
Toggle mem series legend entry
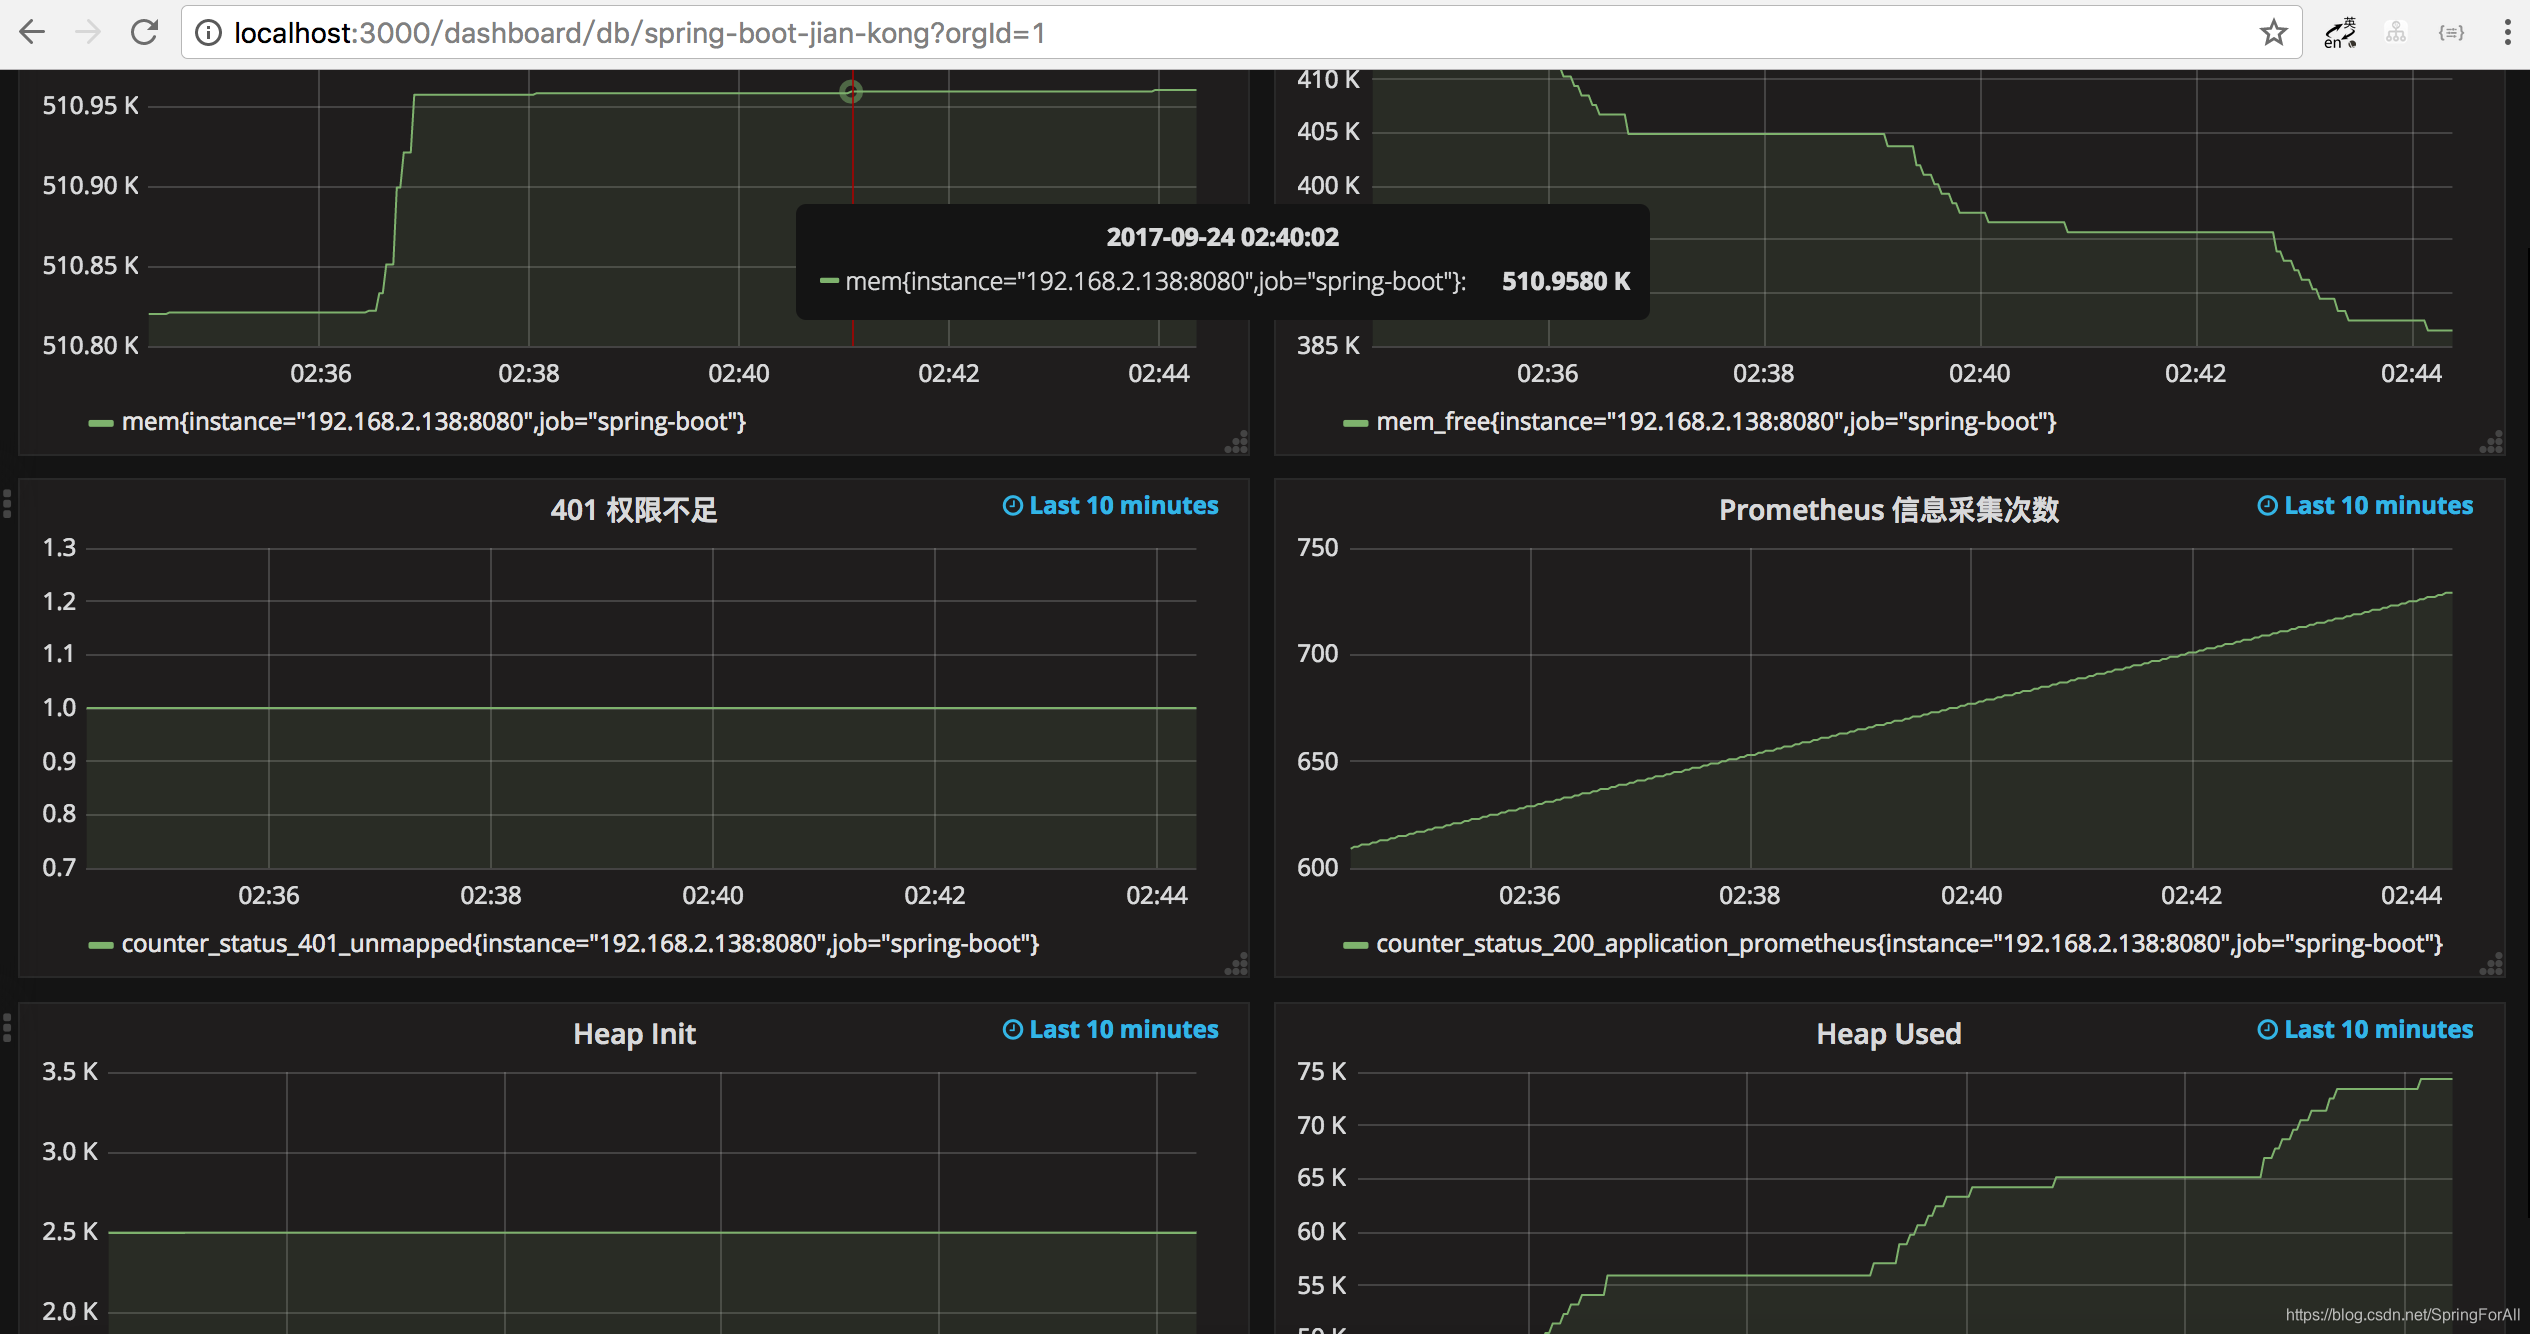[x=433, y=422]
